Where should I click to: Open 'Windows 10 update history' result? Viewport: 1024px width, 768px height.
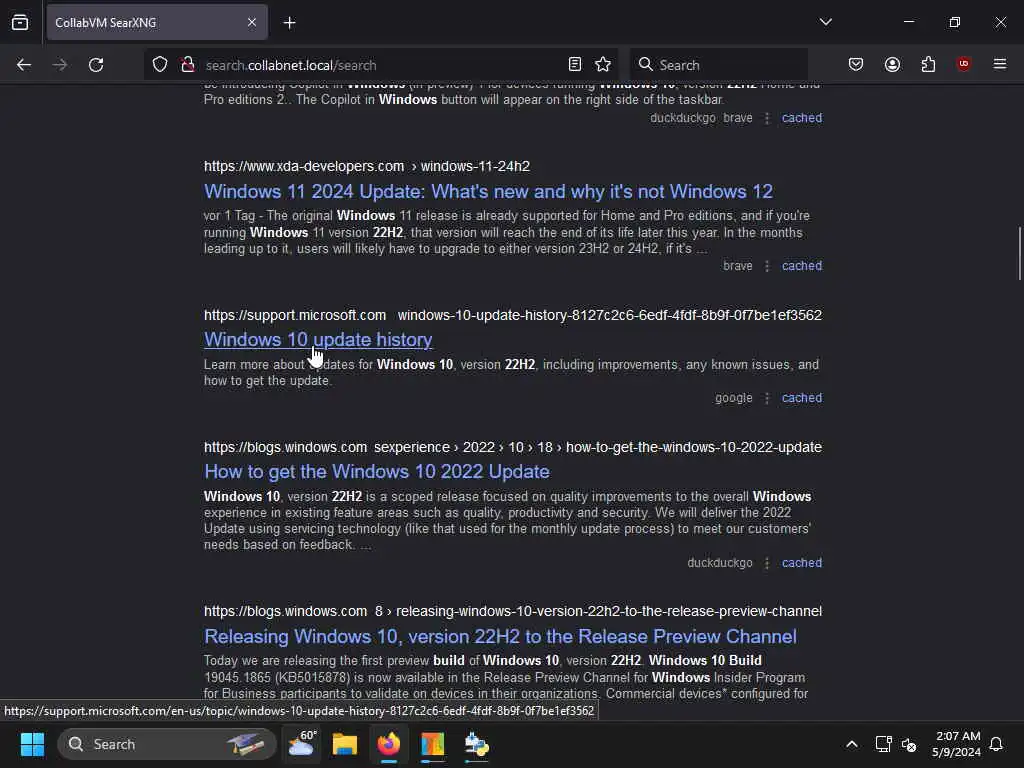coord(318,340)
